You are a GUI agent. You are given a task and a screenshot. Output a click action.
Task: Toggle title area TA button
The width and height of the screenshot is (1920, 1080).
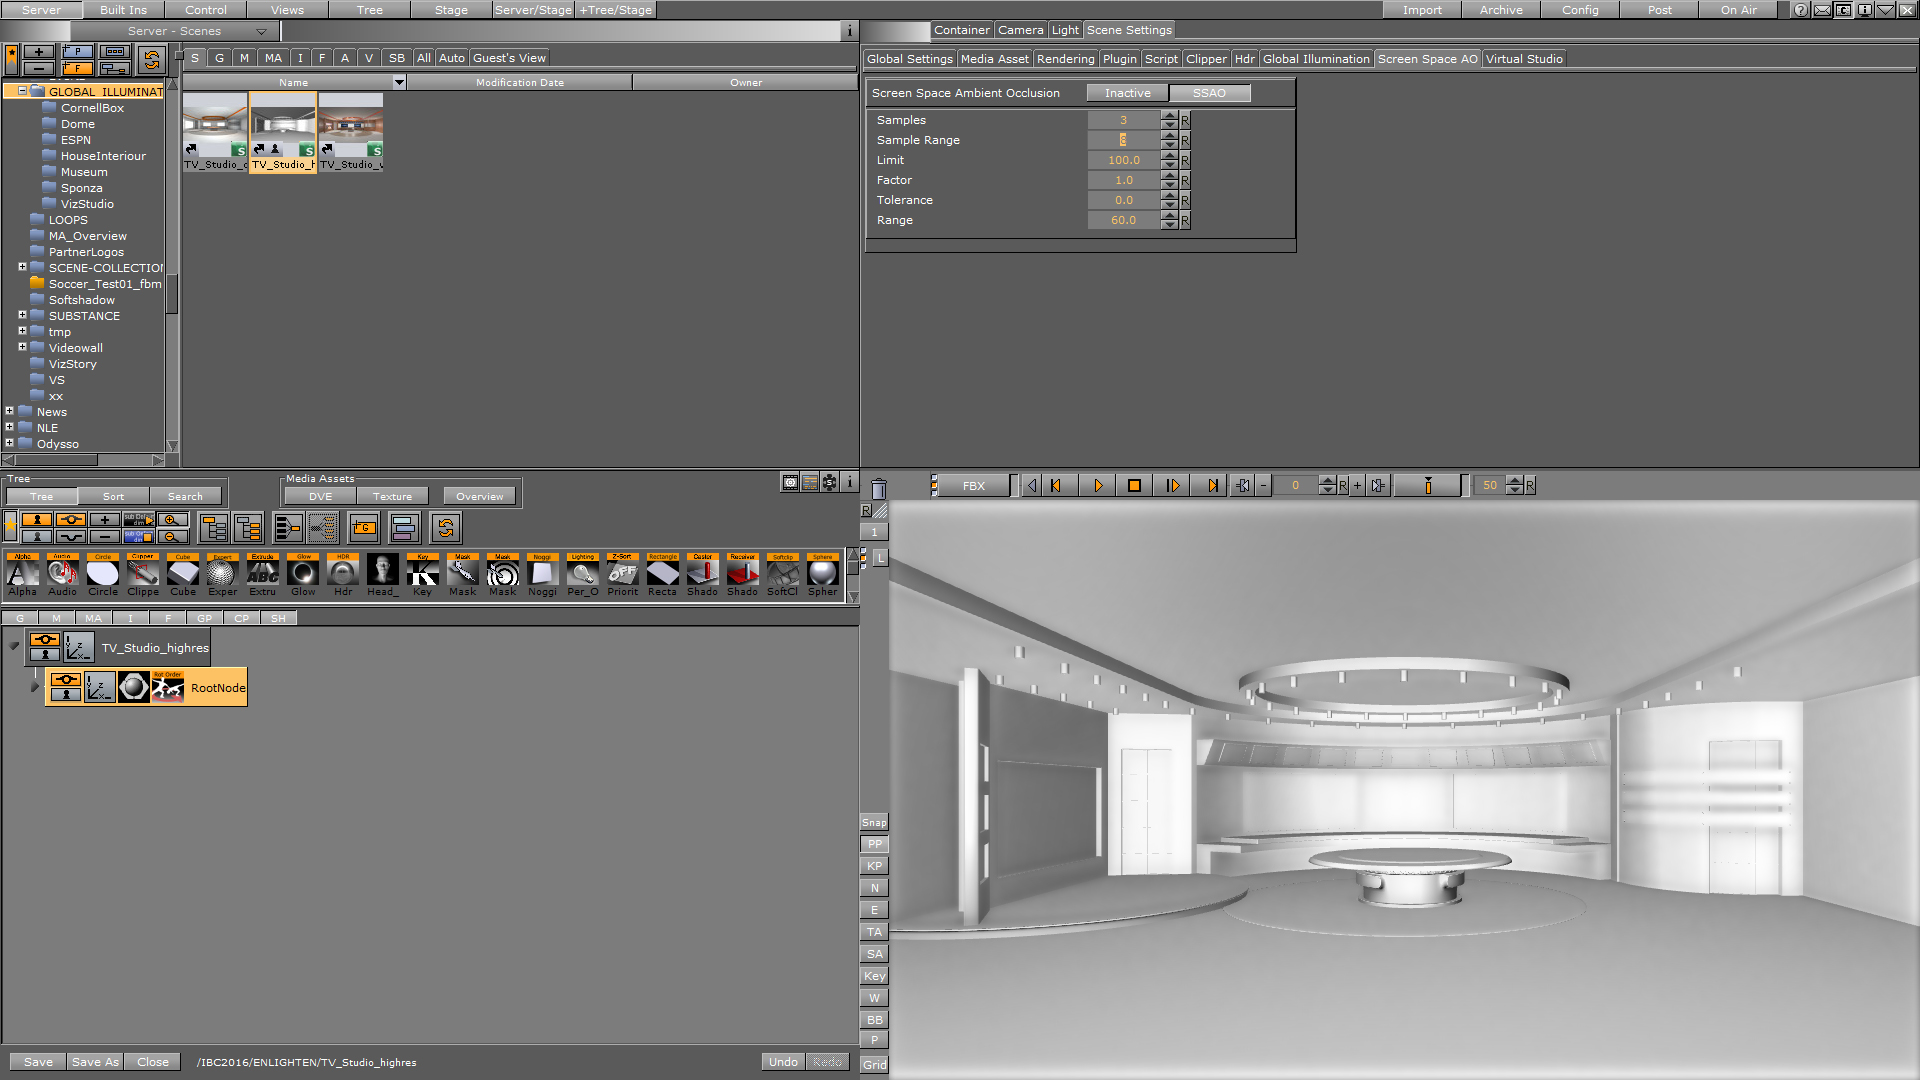coord(874,932)
